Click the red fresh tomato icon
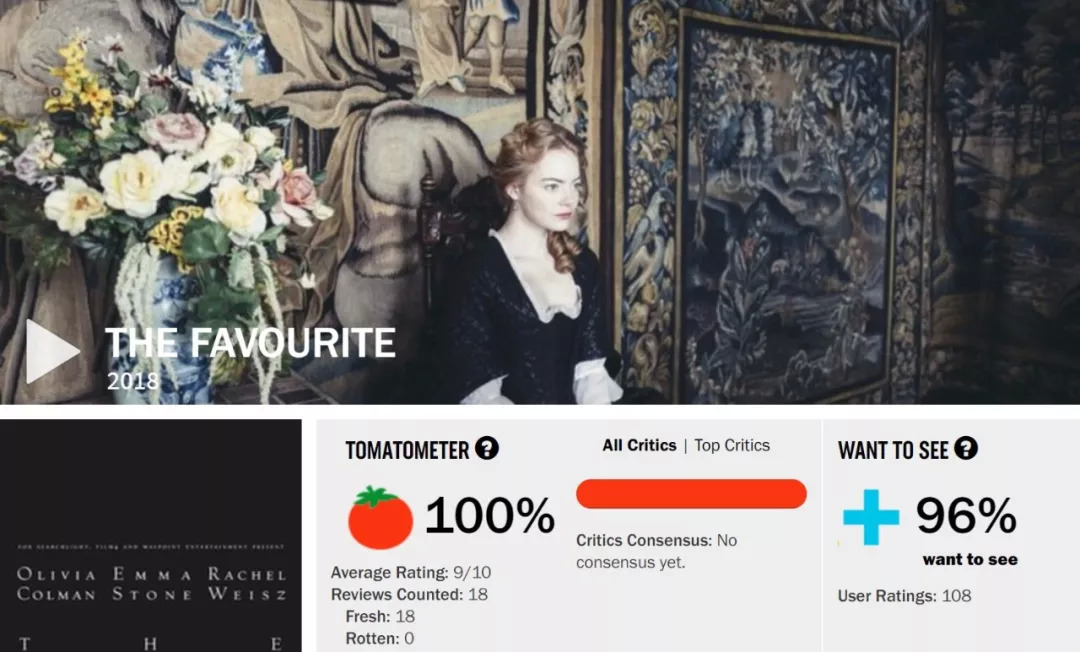The width and height of the screenshot is (1080, 652). (x=380, y=518)
